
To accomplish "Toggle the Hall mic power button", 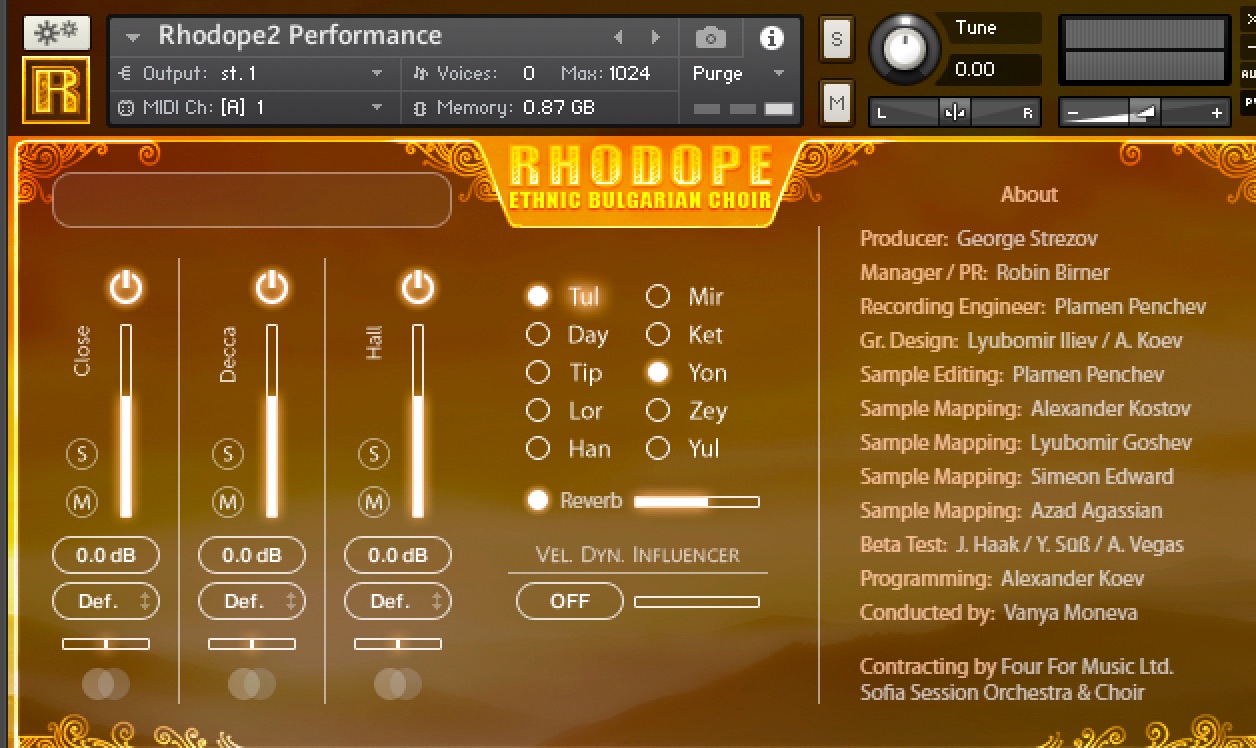I will tap(418, 289).
